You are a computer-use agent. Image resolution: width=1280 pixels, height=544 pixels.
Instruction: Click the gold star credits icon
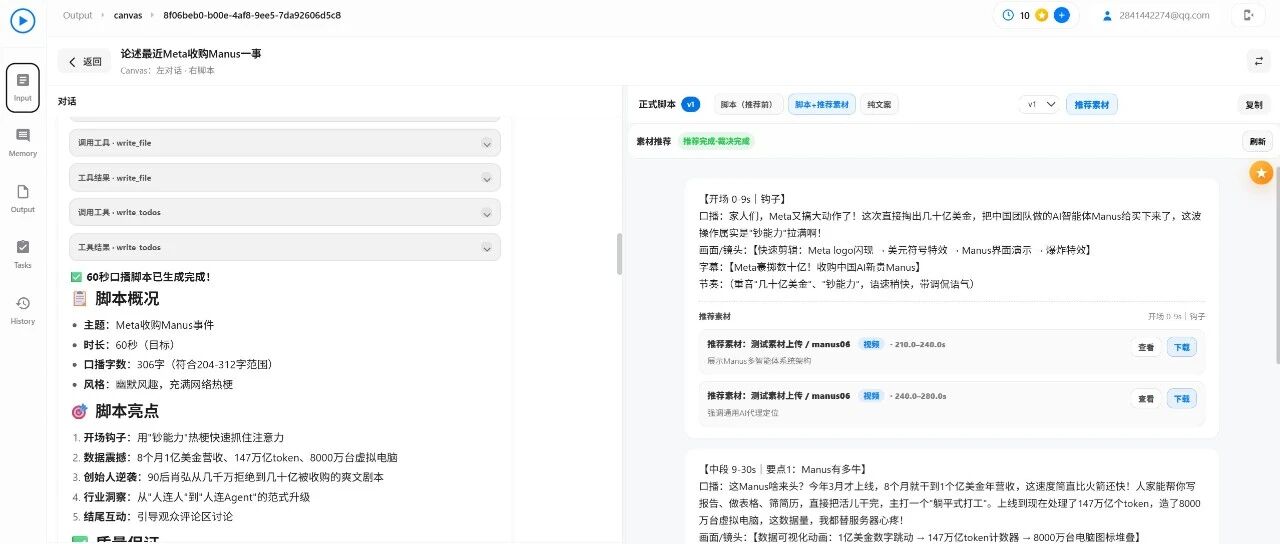coord(1042,15)
